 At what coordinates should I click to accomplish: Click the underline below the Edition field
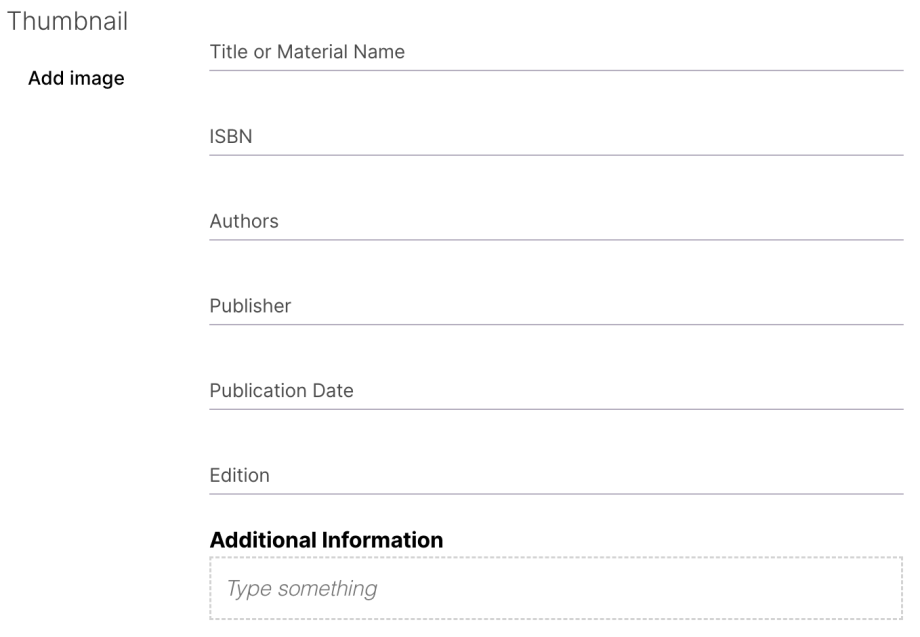point(555,493)
